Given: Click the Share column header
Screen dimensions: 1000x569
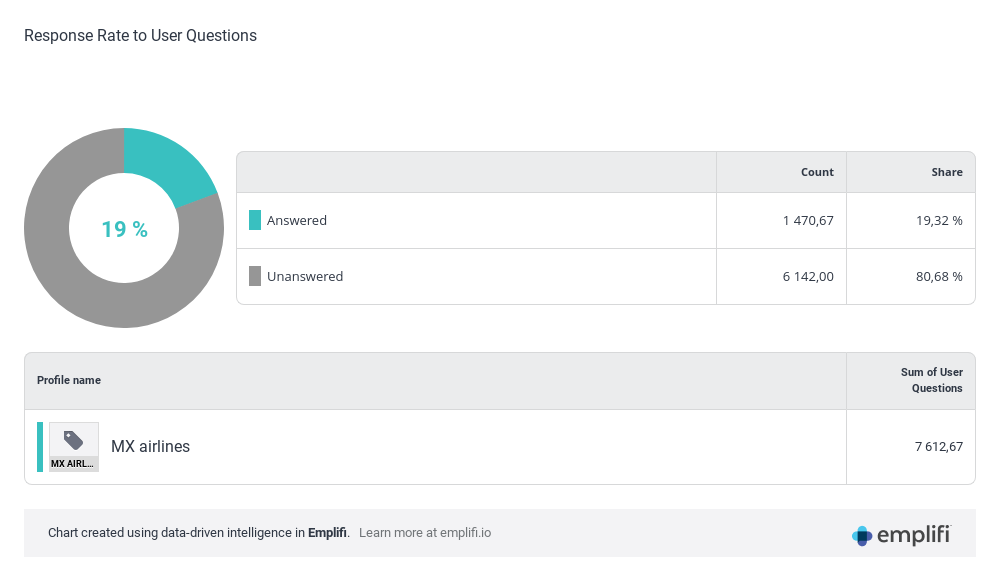Looking at the screenshot, I should click(946, 172).
